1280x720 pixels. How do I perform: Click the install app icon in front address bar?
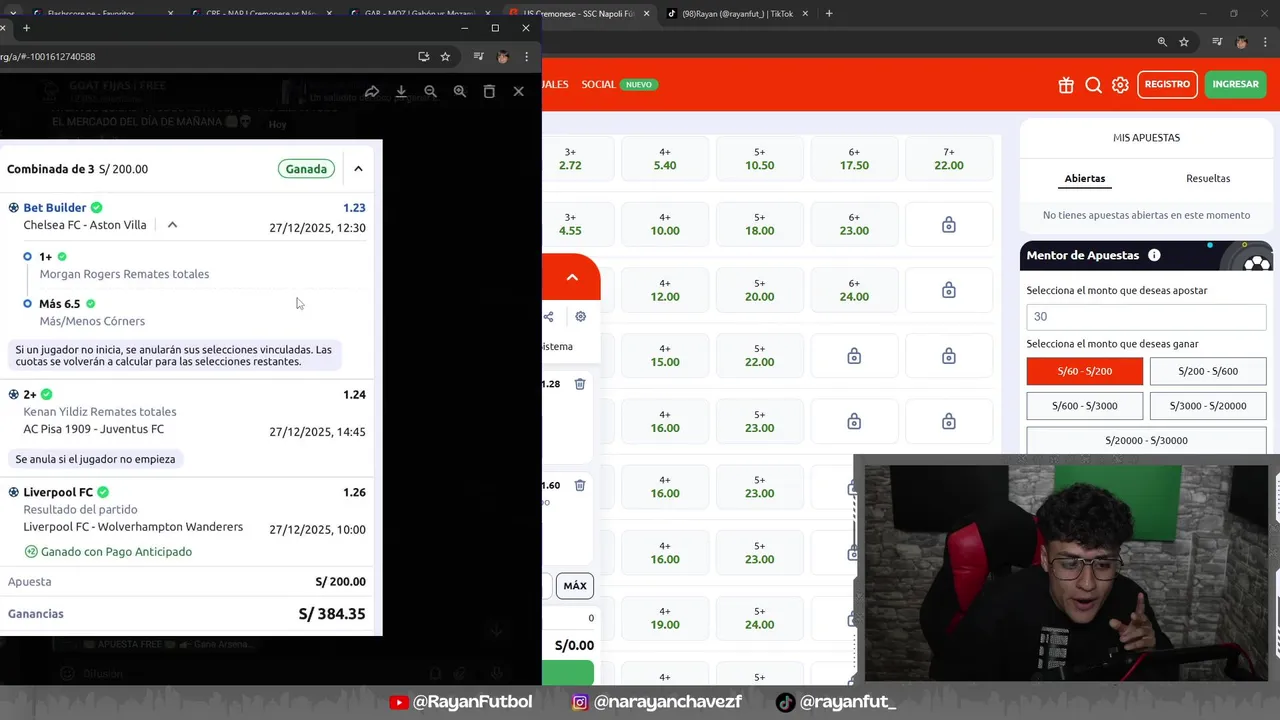[424, 57]
